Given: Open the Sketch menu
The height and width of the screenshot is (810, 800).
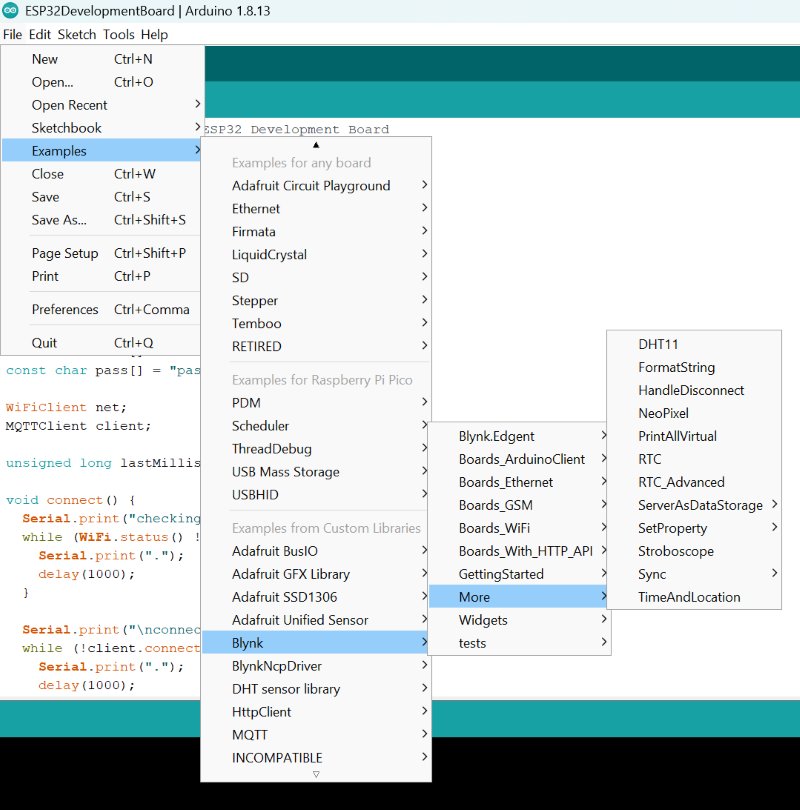Looking at the screenshot, I should coord(77,35).
